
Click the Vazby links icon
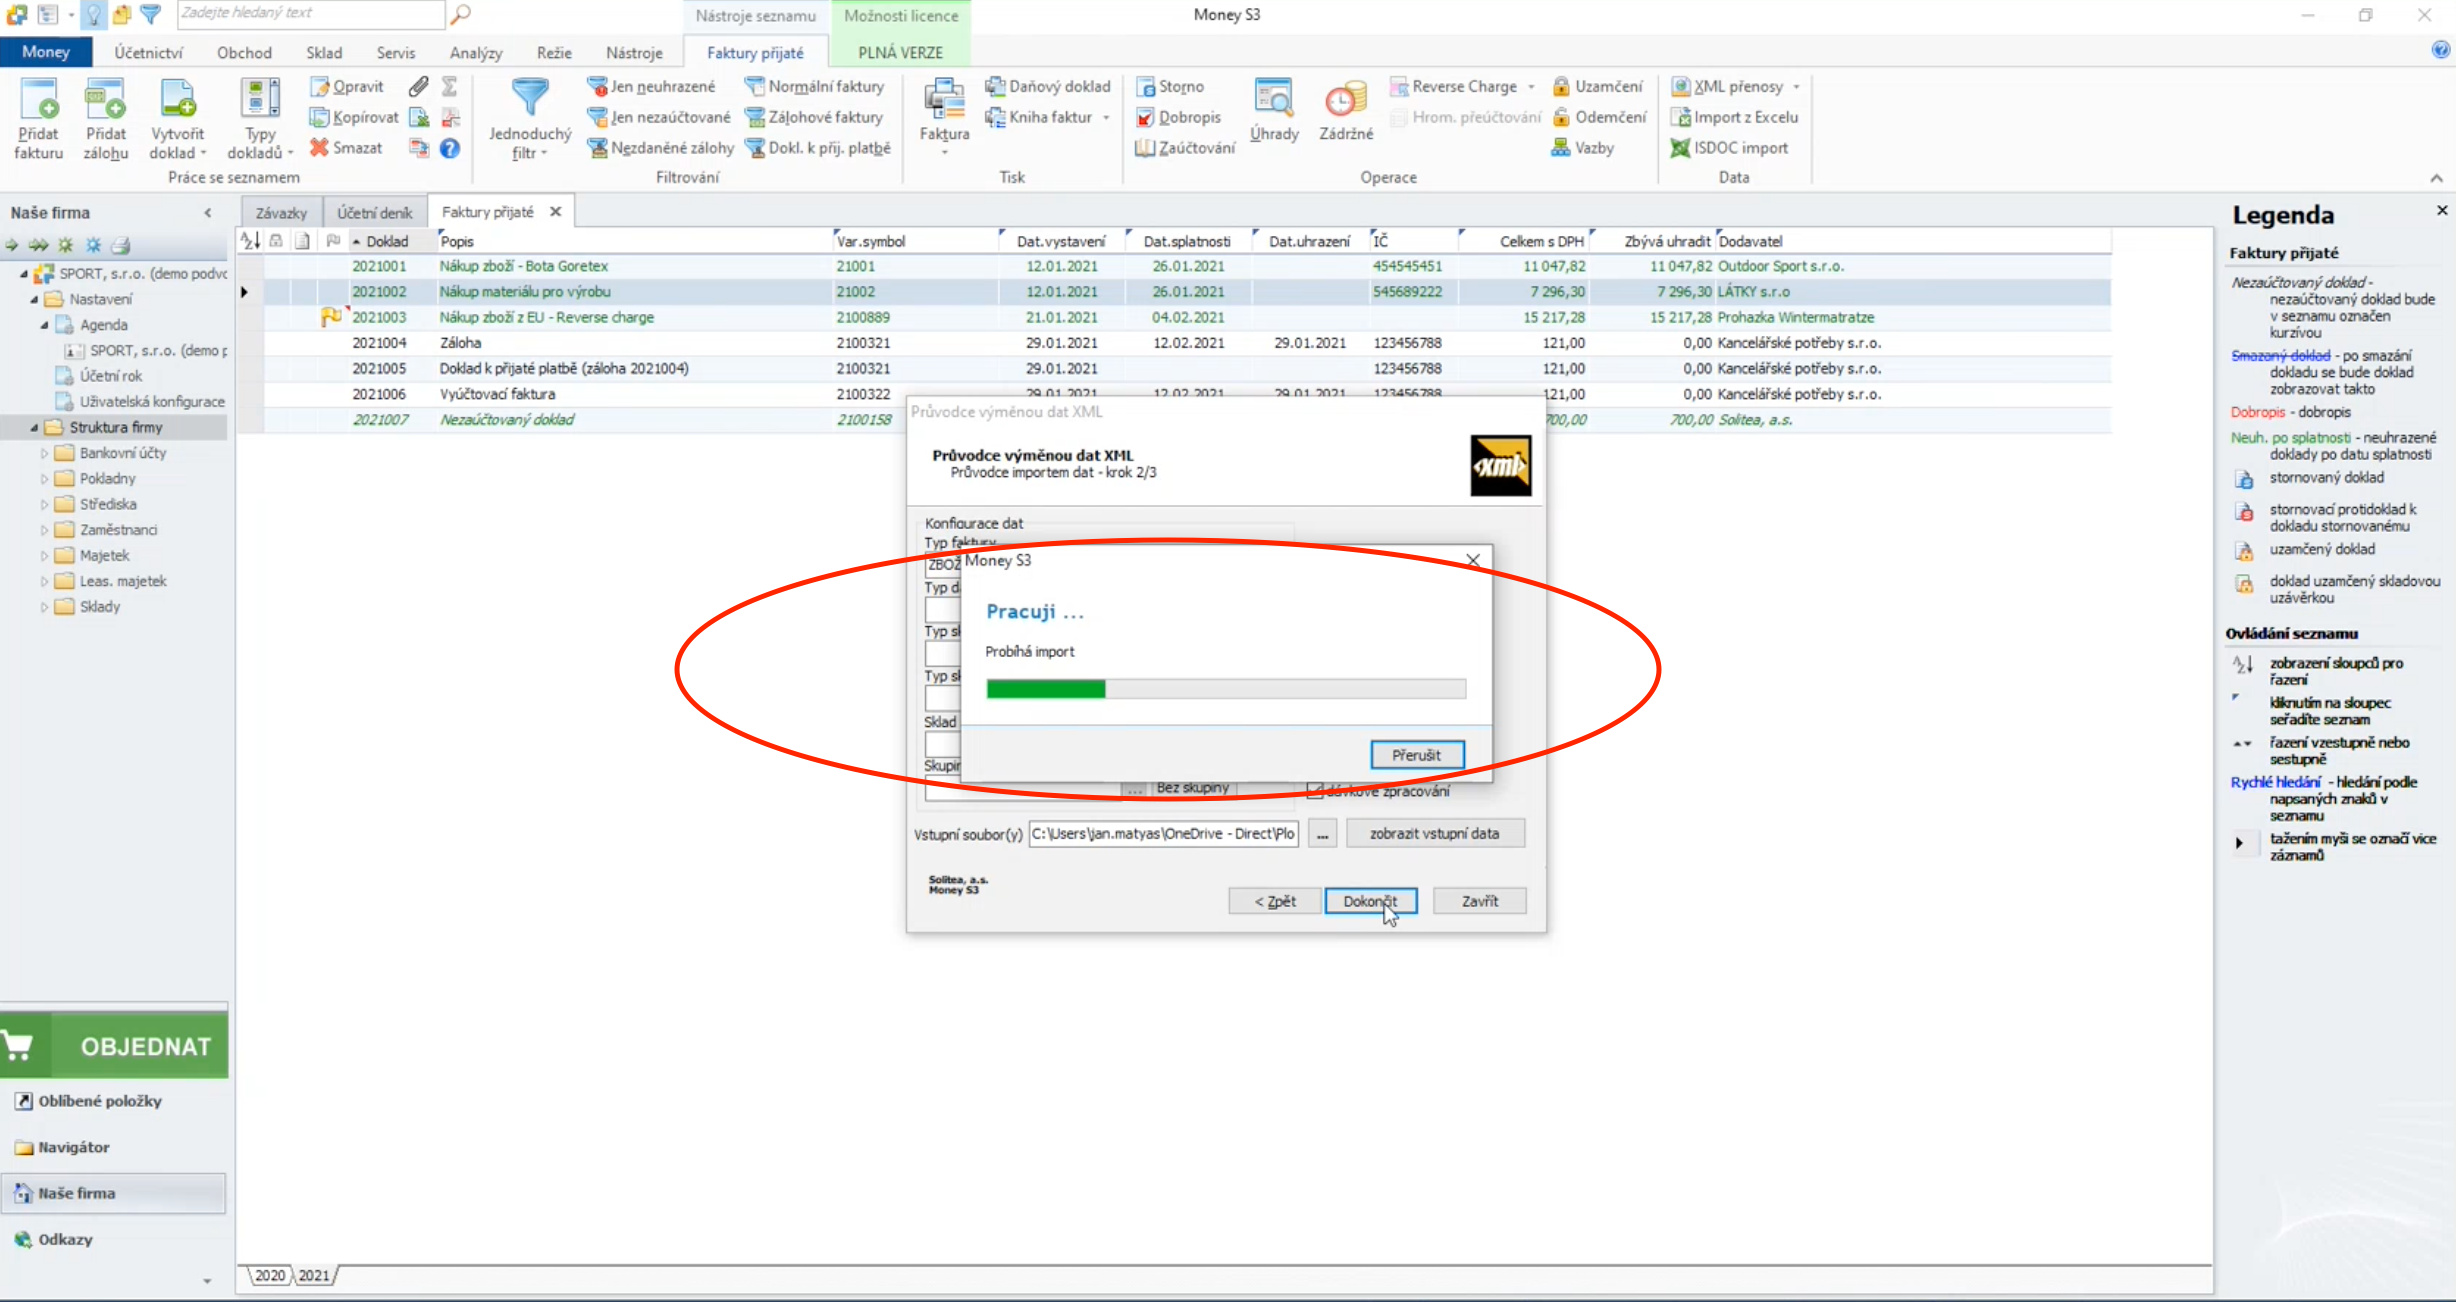1561,147
